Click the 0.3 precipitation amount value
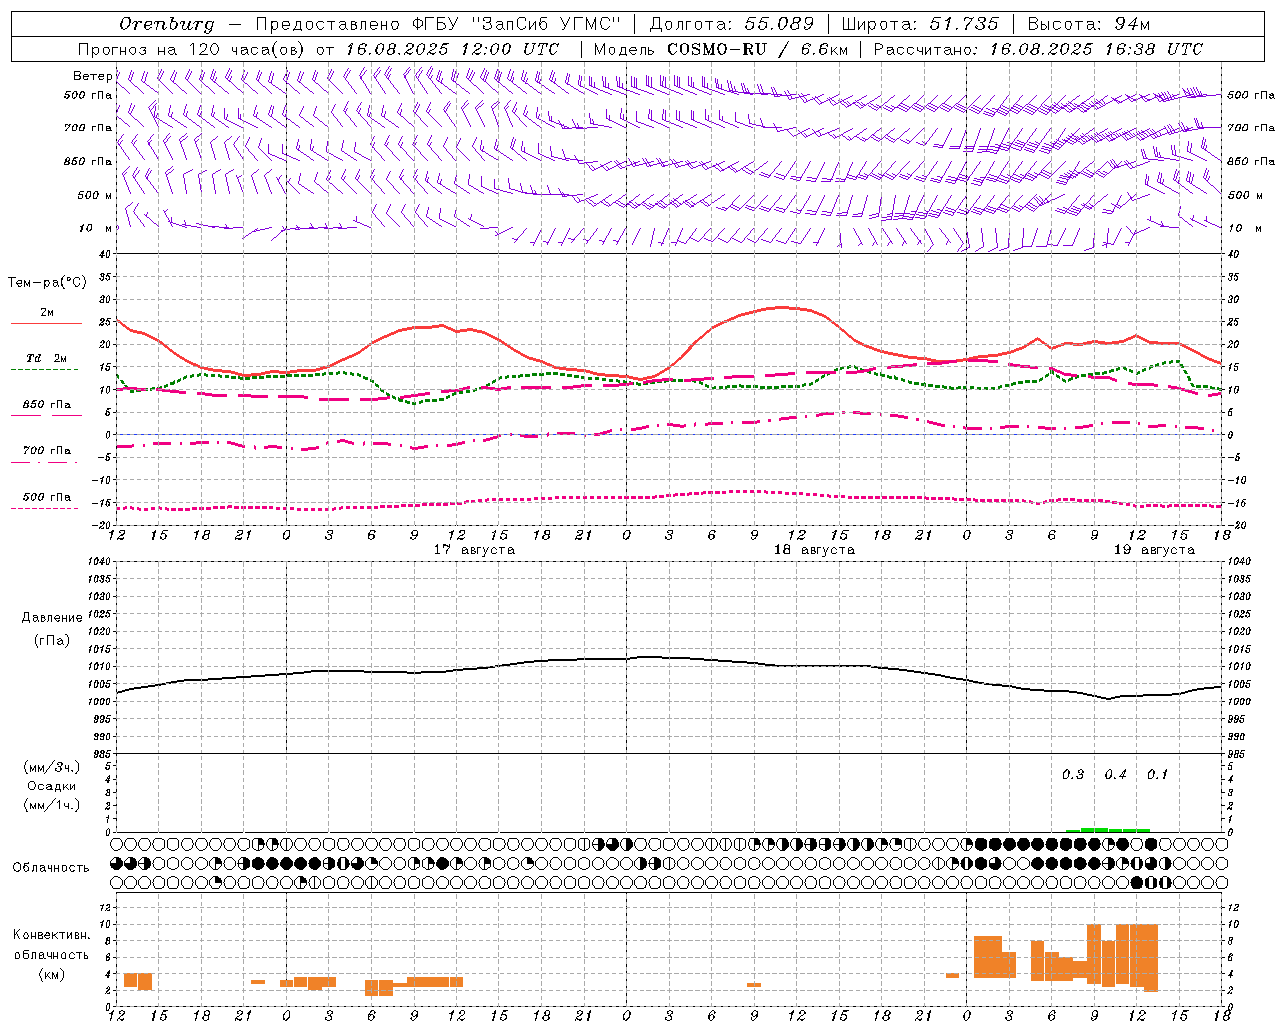 pyautogui.click(x=1073, y=775)
